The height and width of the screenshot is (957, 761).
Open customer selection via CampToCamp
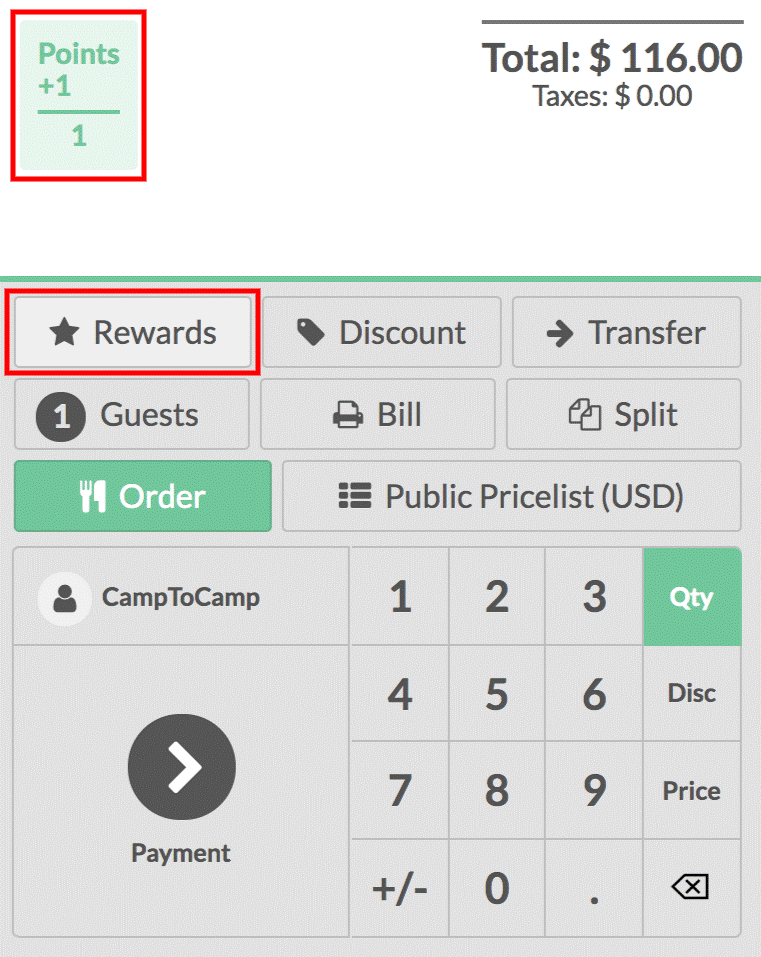pyautogui.click(x=180, y=596)
